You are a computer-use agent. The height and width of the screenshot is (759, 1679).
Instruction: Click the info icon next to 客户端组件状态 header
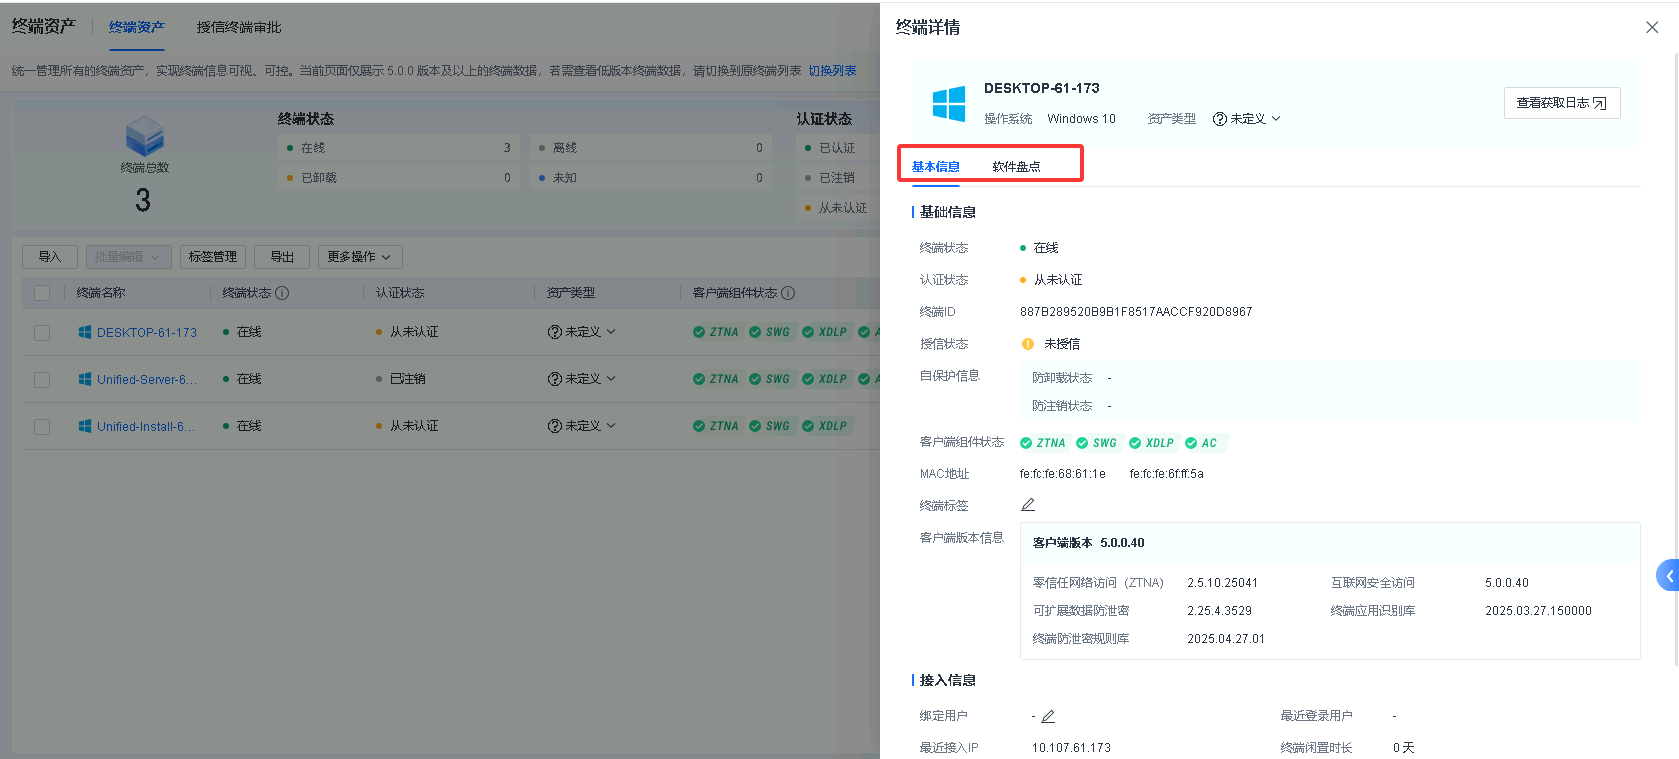[788, 293]
